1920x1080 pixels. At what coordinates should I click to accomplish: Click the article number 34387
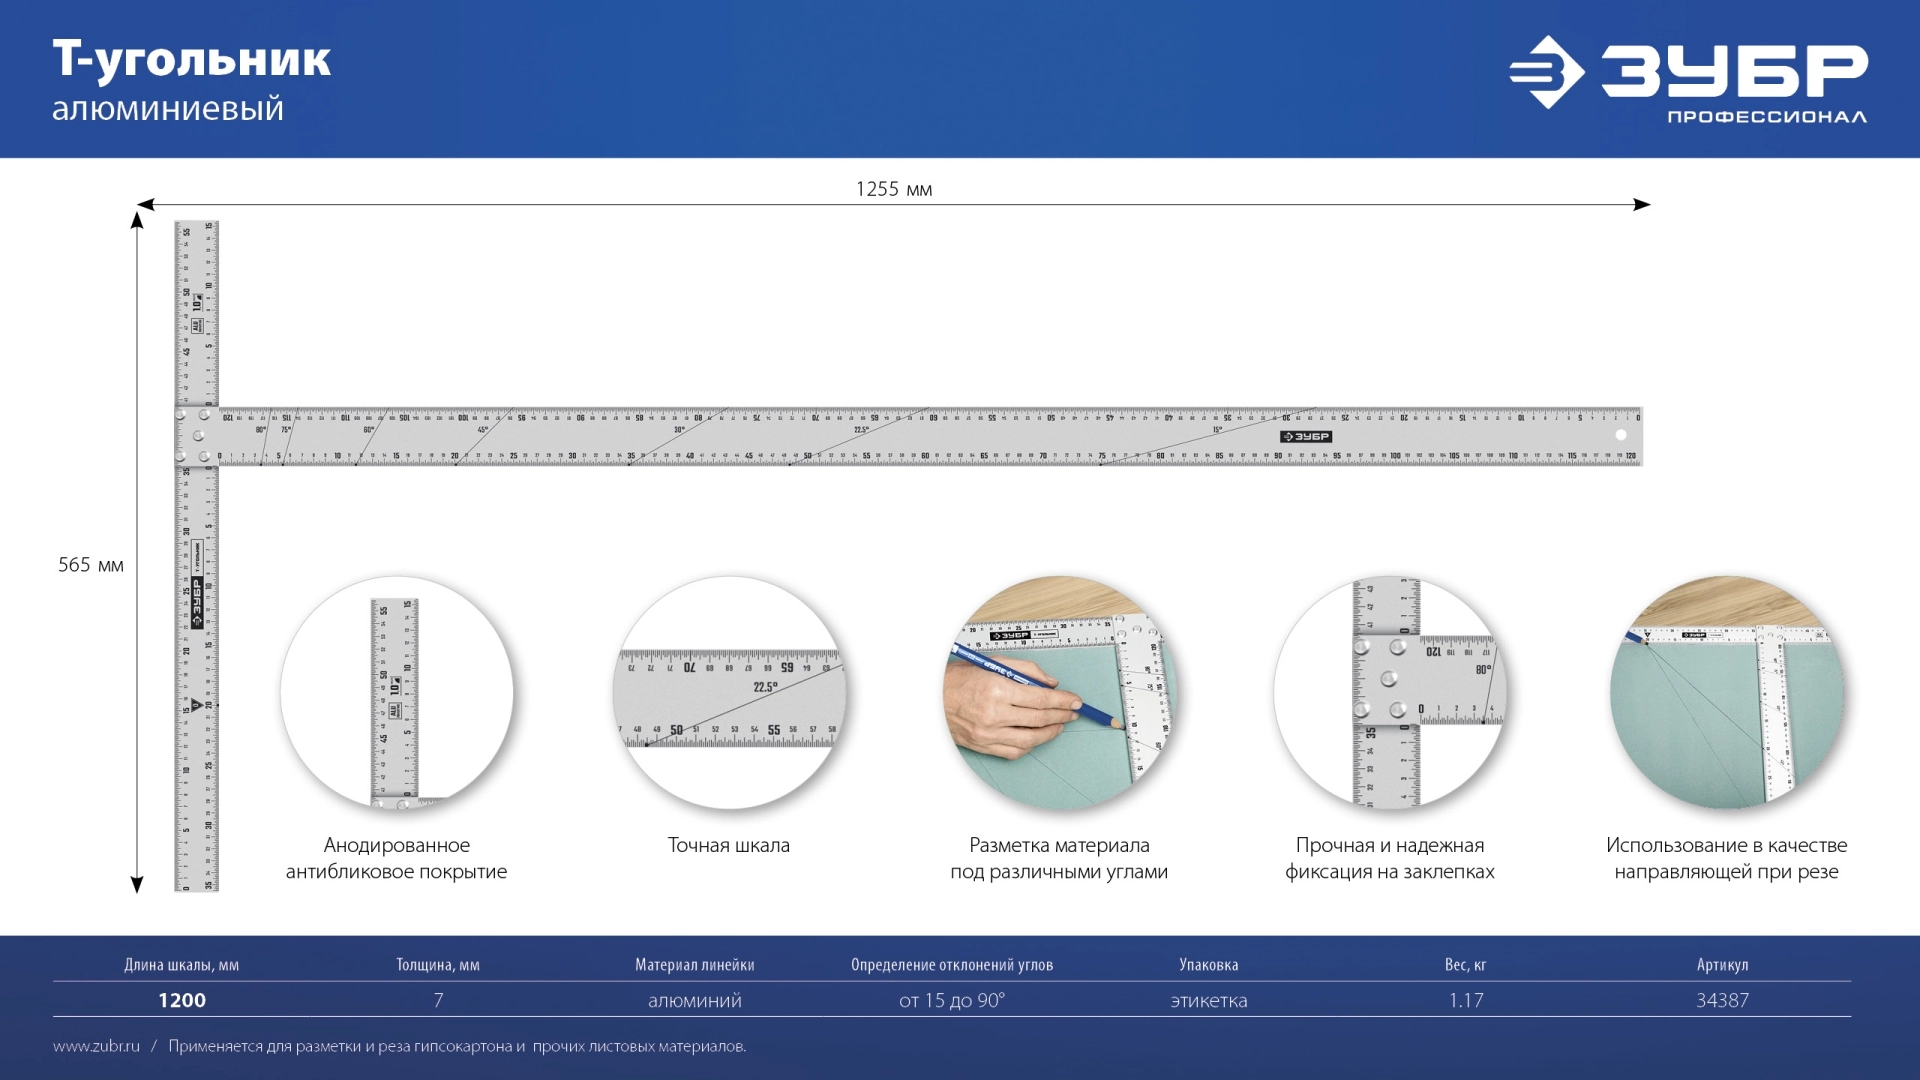click(1722, 1000)
